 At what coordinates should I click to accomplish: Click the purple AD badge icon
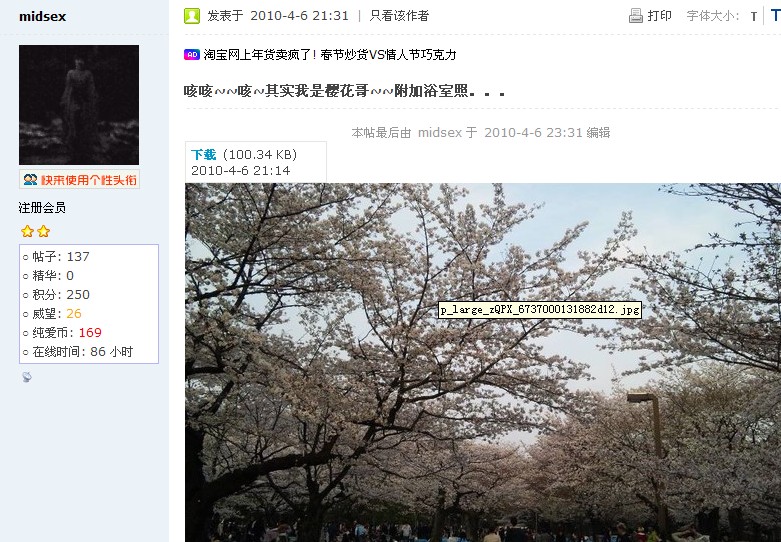pyautogui.click(x=192, y=55)
